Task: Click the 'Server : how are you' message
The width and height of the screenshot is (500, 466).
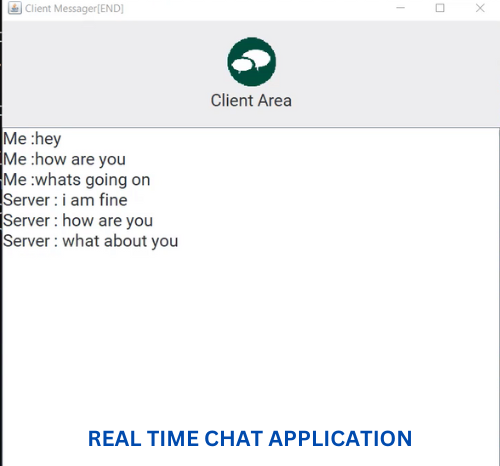Action: pyautogui.click(x=78, y=221)
